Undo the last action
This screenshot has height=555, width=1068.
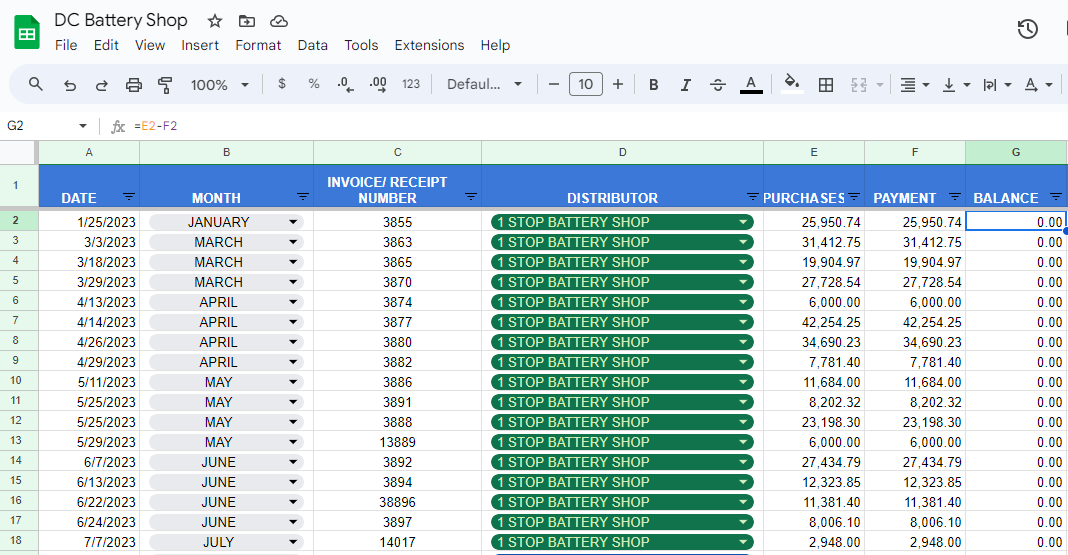pos(69,84)
